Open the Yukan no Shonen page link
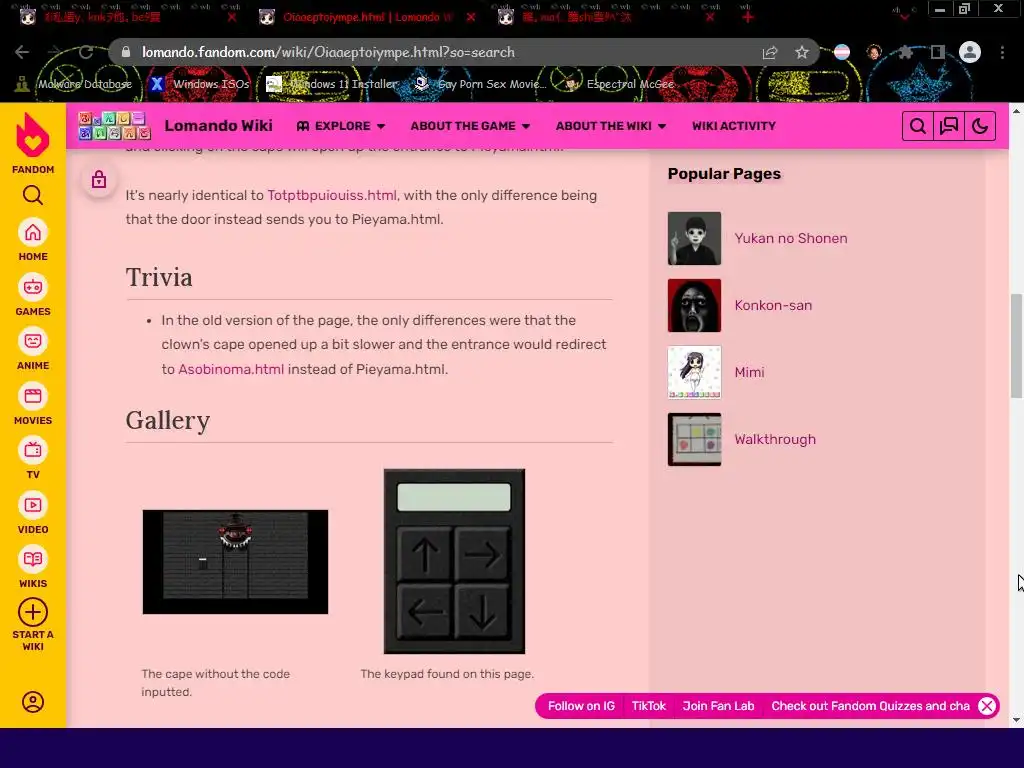Viewport: 1024px width, 768px height. (791, 238)
